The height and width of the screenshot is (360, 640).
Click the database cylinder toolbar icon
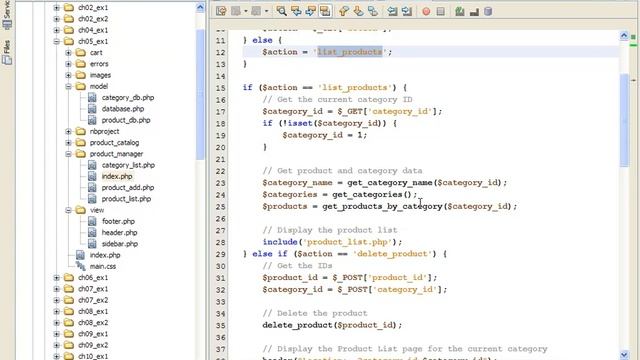[488, 11]
